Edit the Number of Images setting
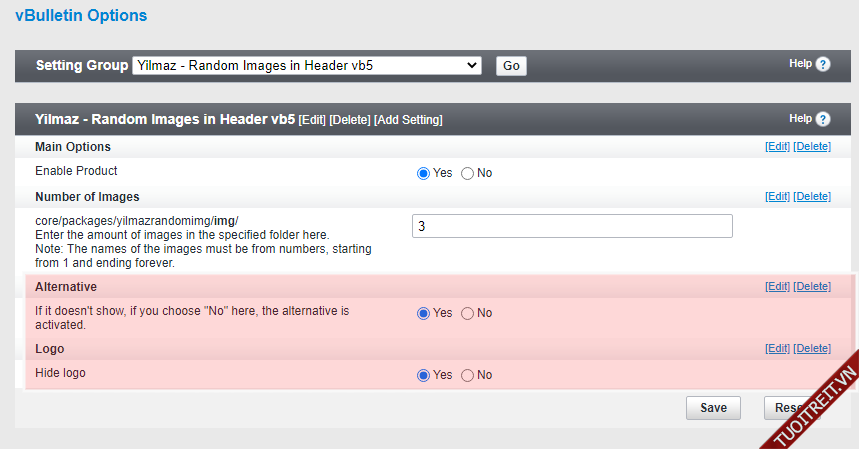Screen dimensions: 859x449 coord(777,197)
